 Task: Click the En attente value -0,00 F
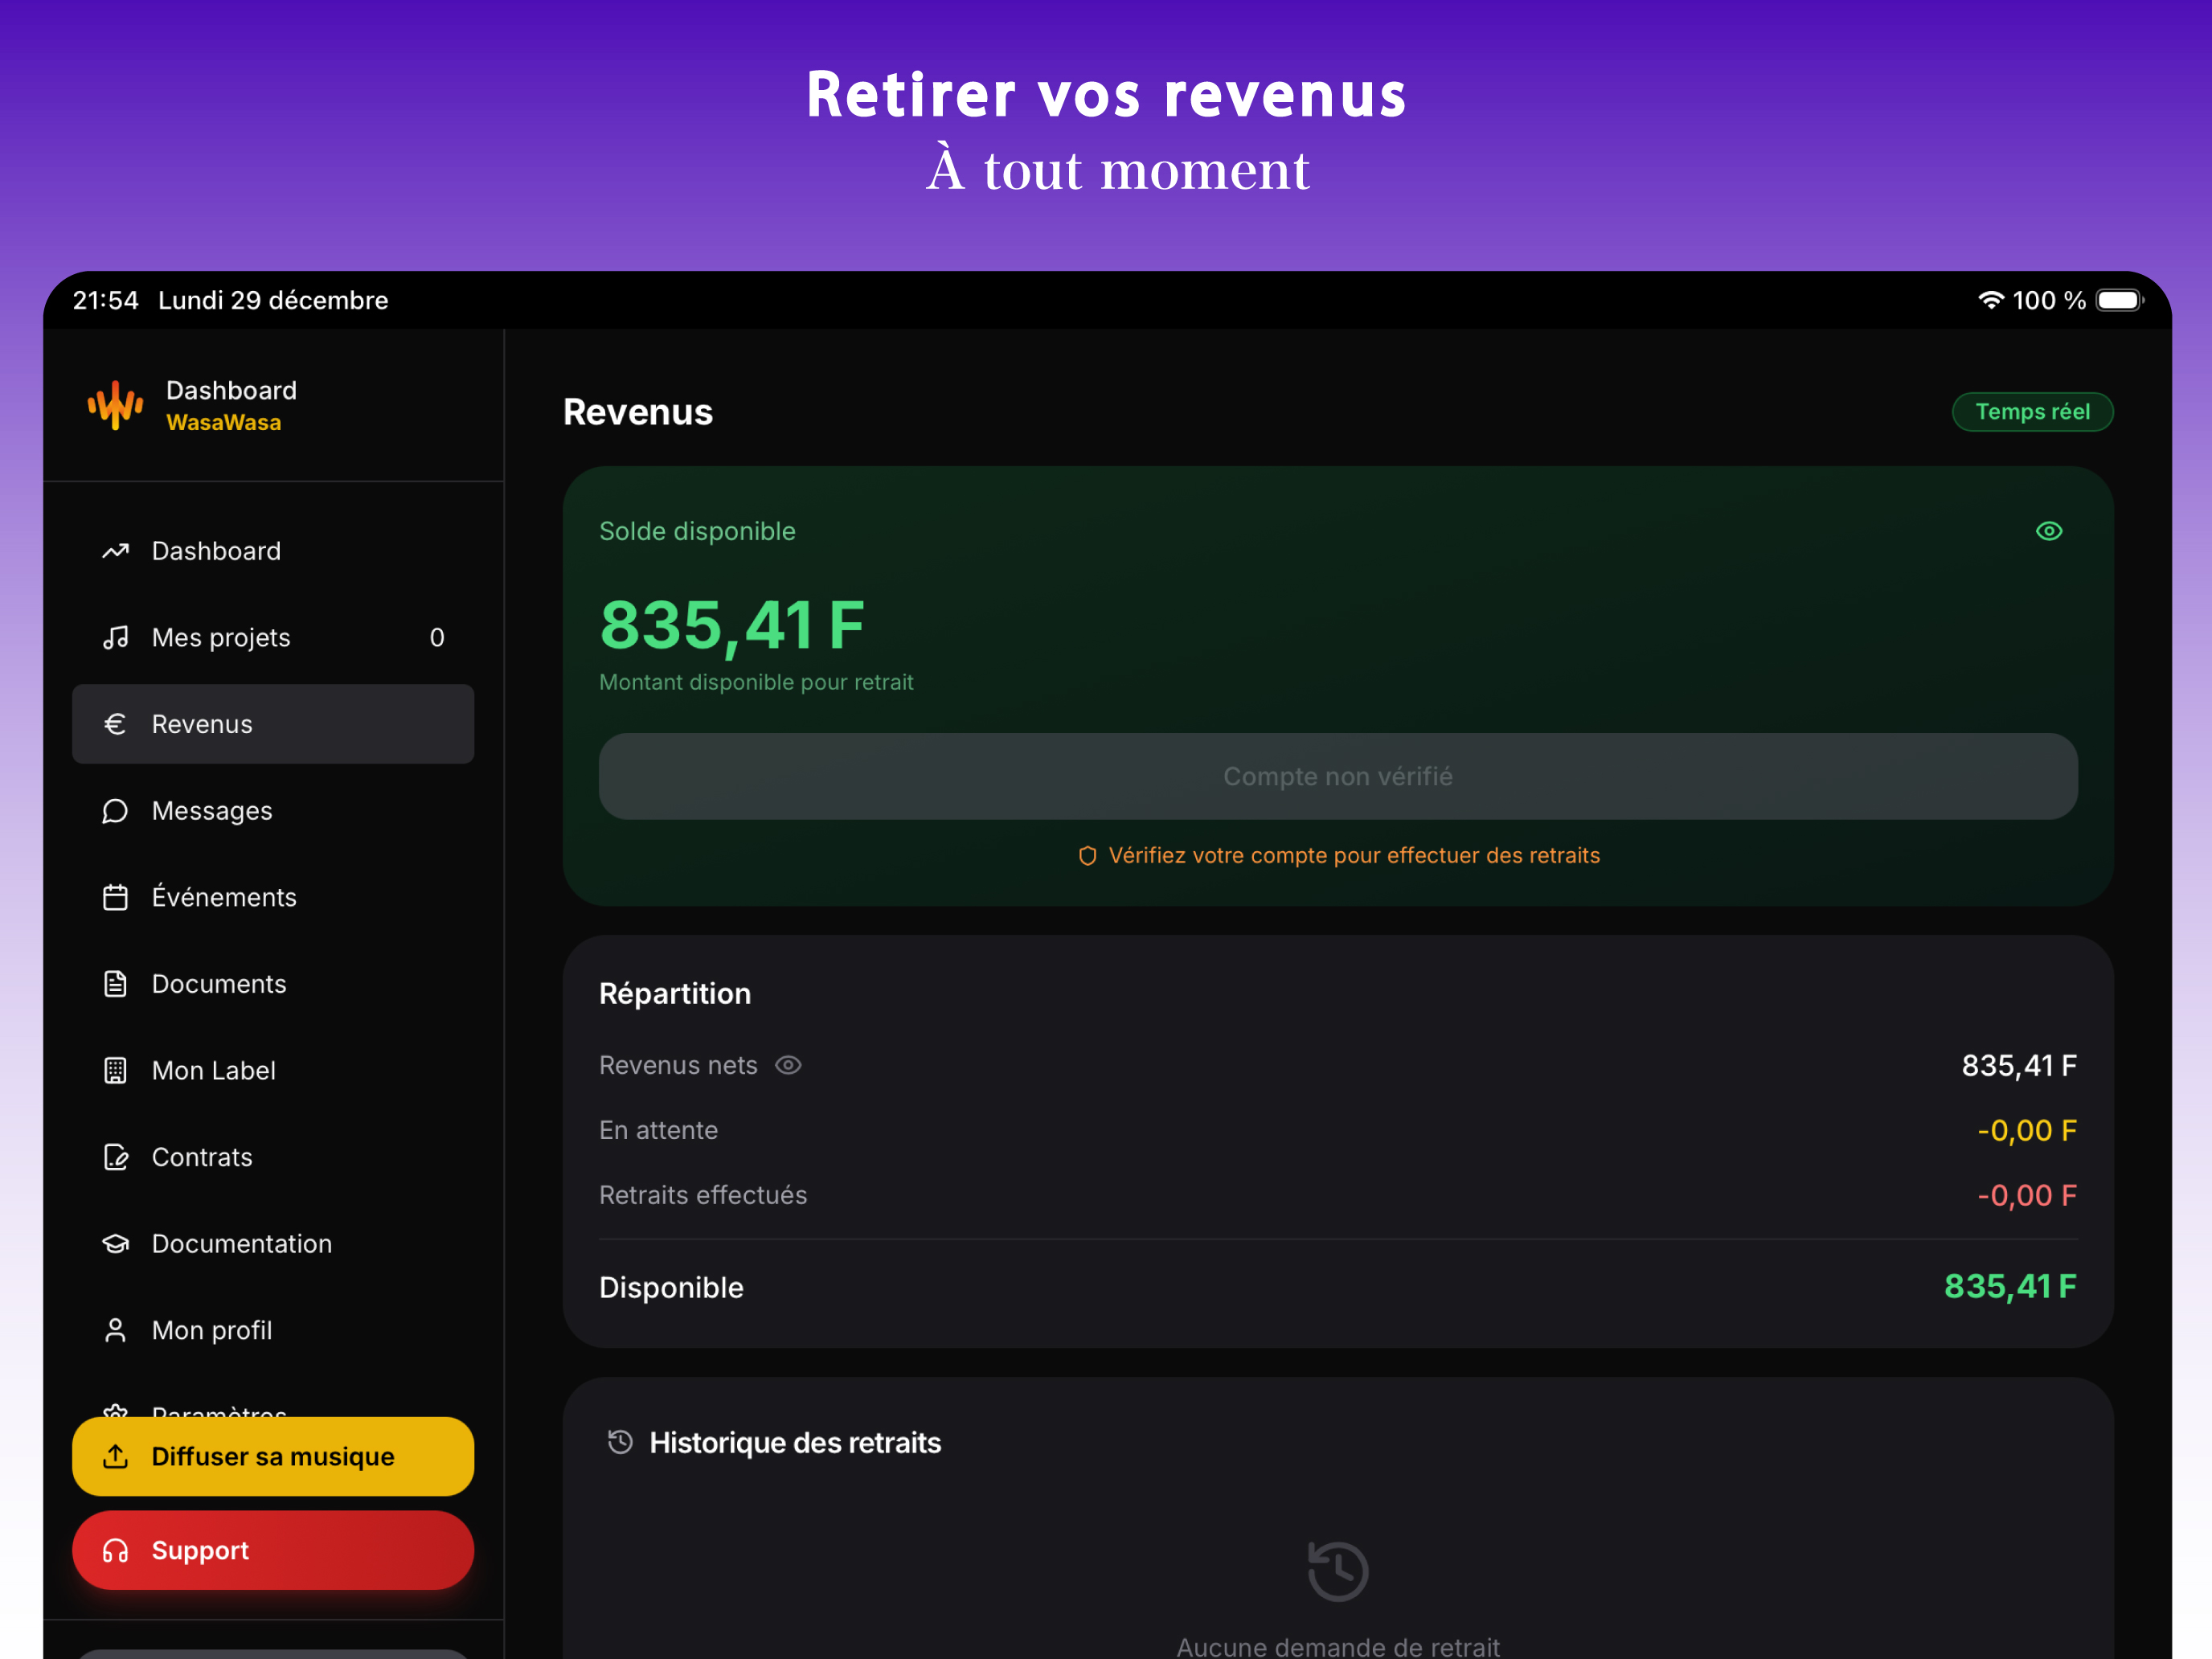[x=2027, y=1131]
